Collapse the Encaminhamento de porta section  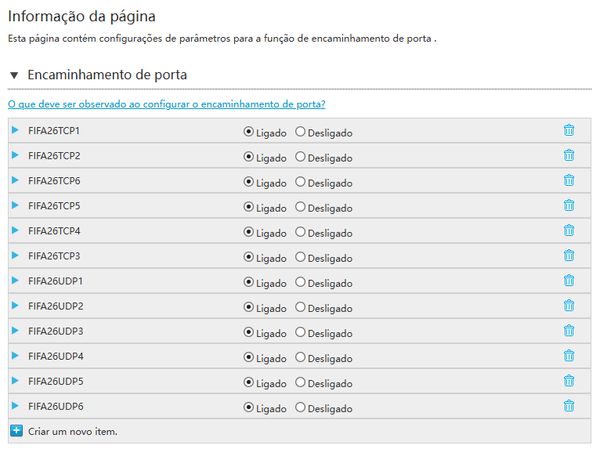click(14, 75)
